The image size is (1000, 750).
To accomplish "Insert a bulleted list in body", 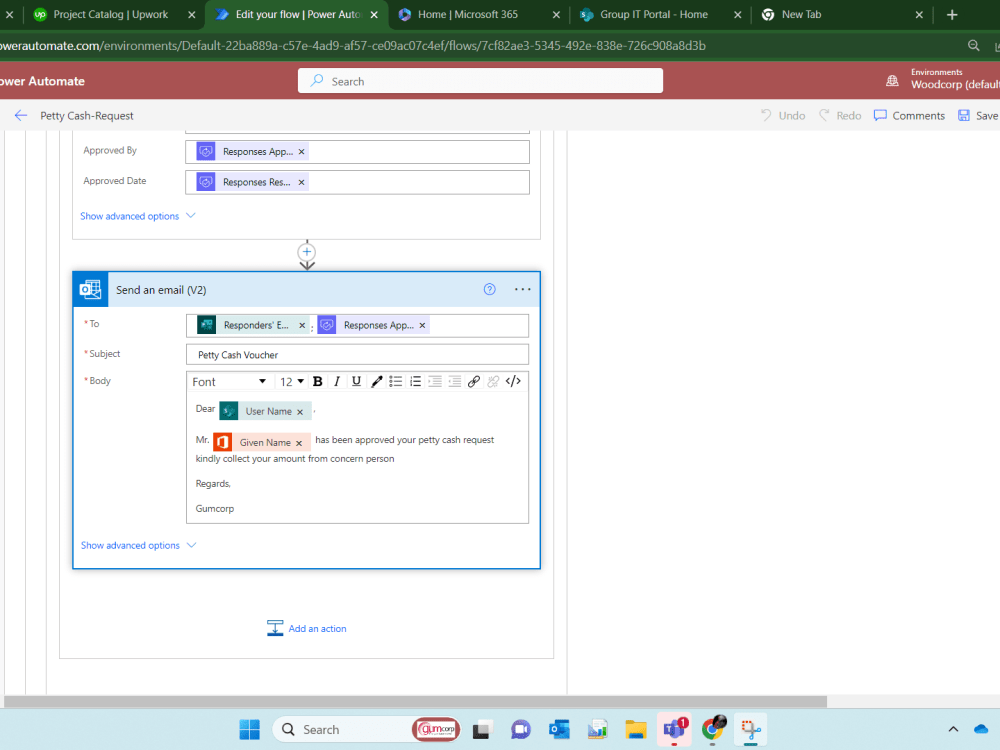I will click(x=395, y=381).
